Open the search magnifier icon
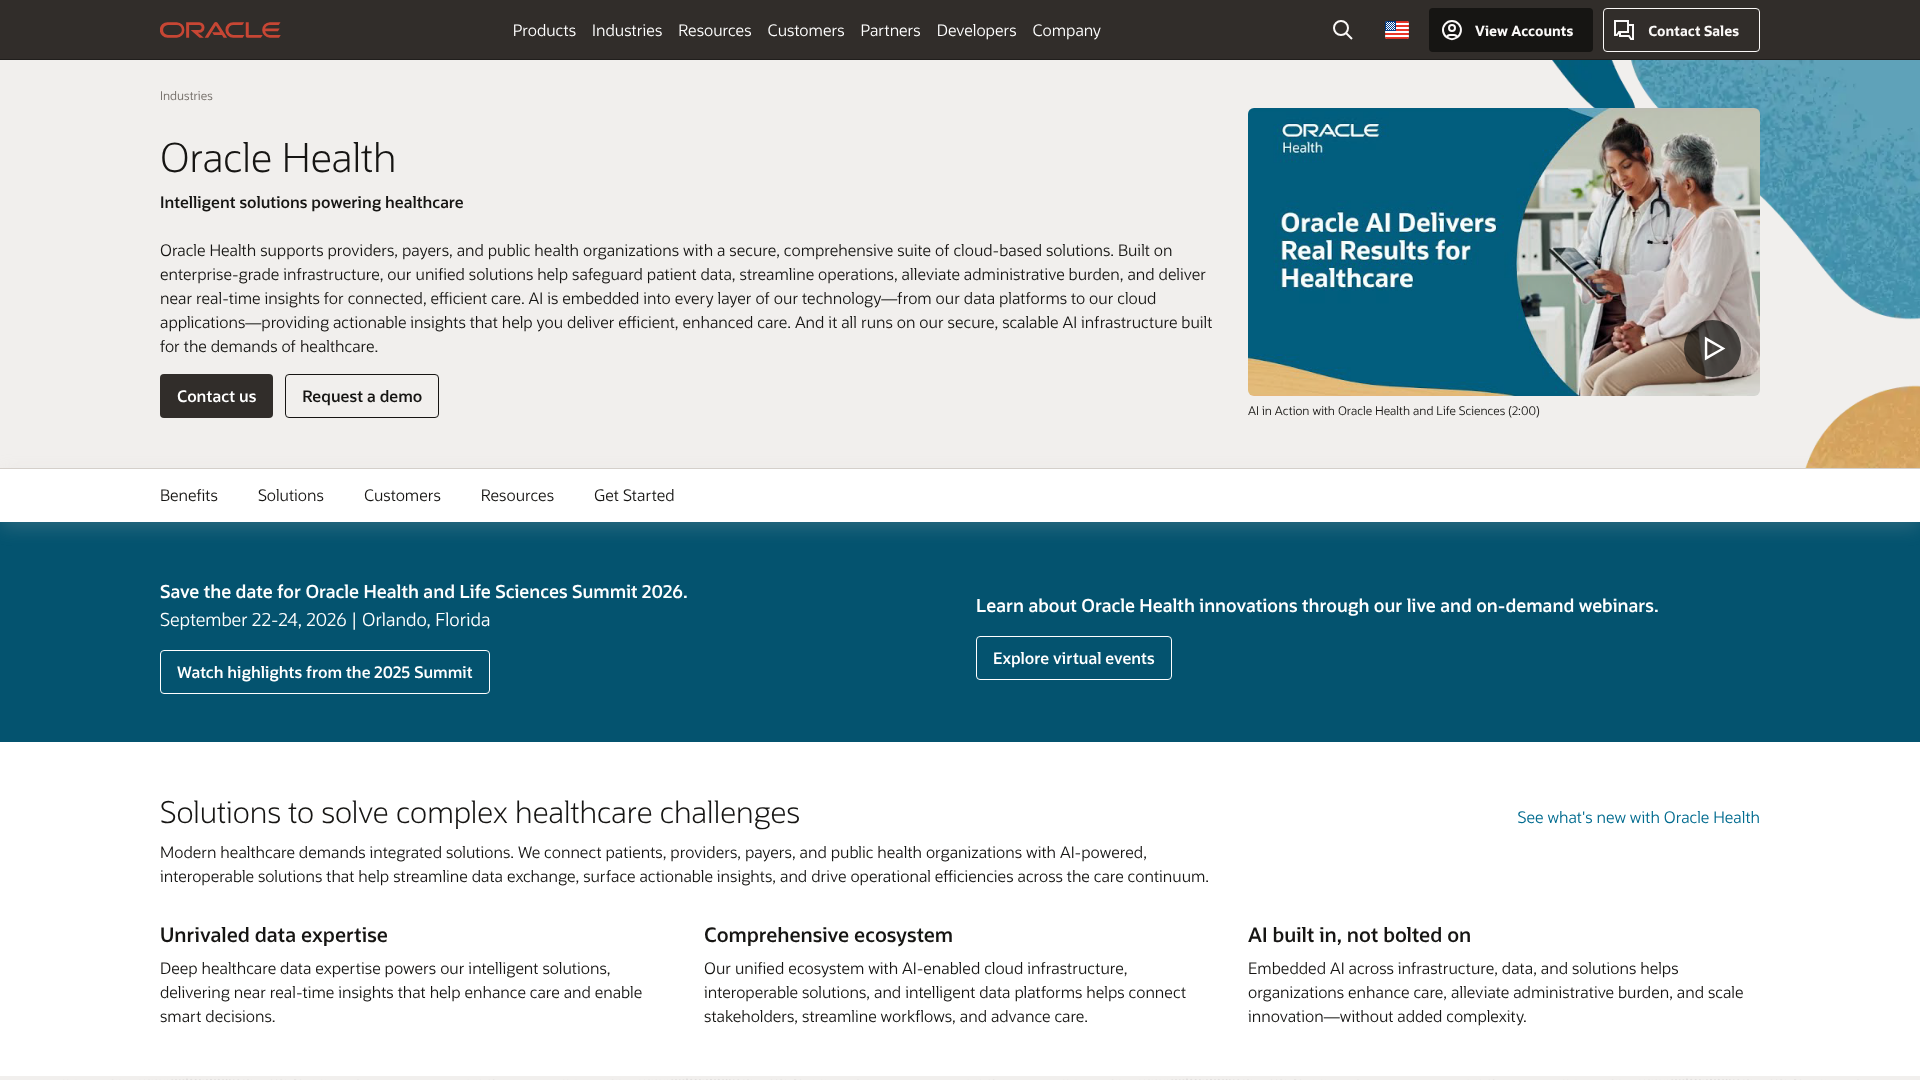Screen dimensions: 1920x1080 (x=1341, y=30)
